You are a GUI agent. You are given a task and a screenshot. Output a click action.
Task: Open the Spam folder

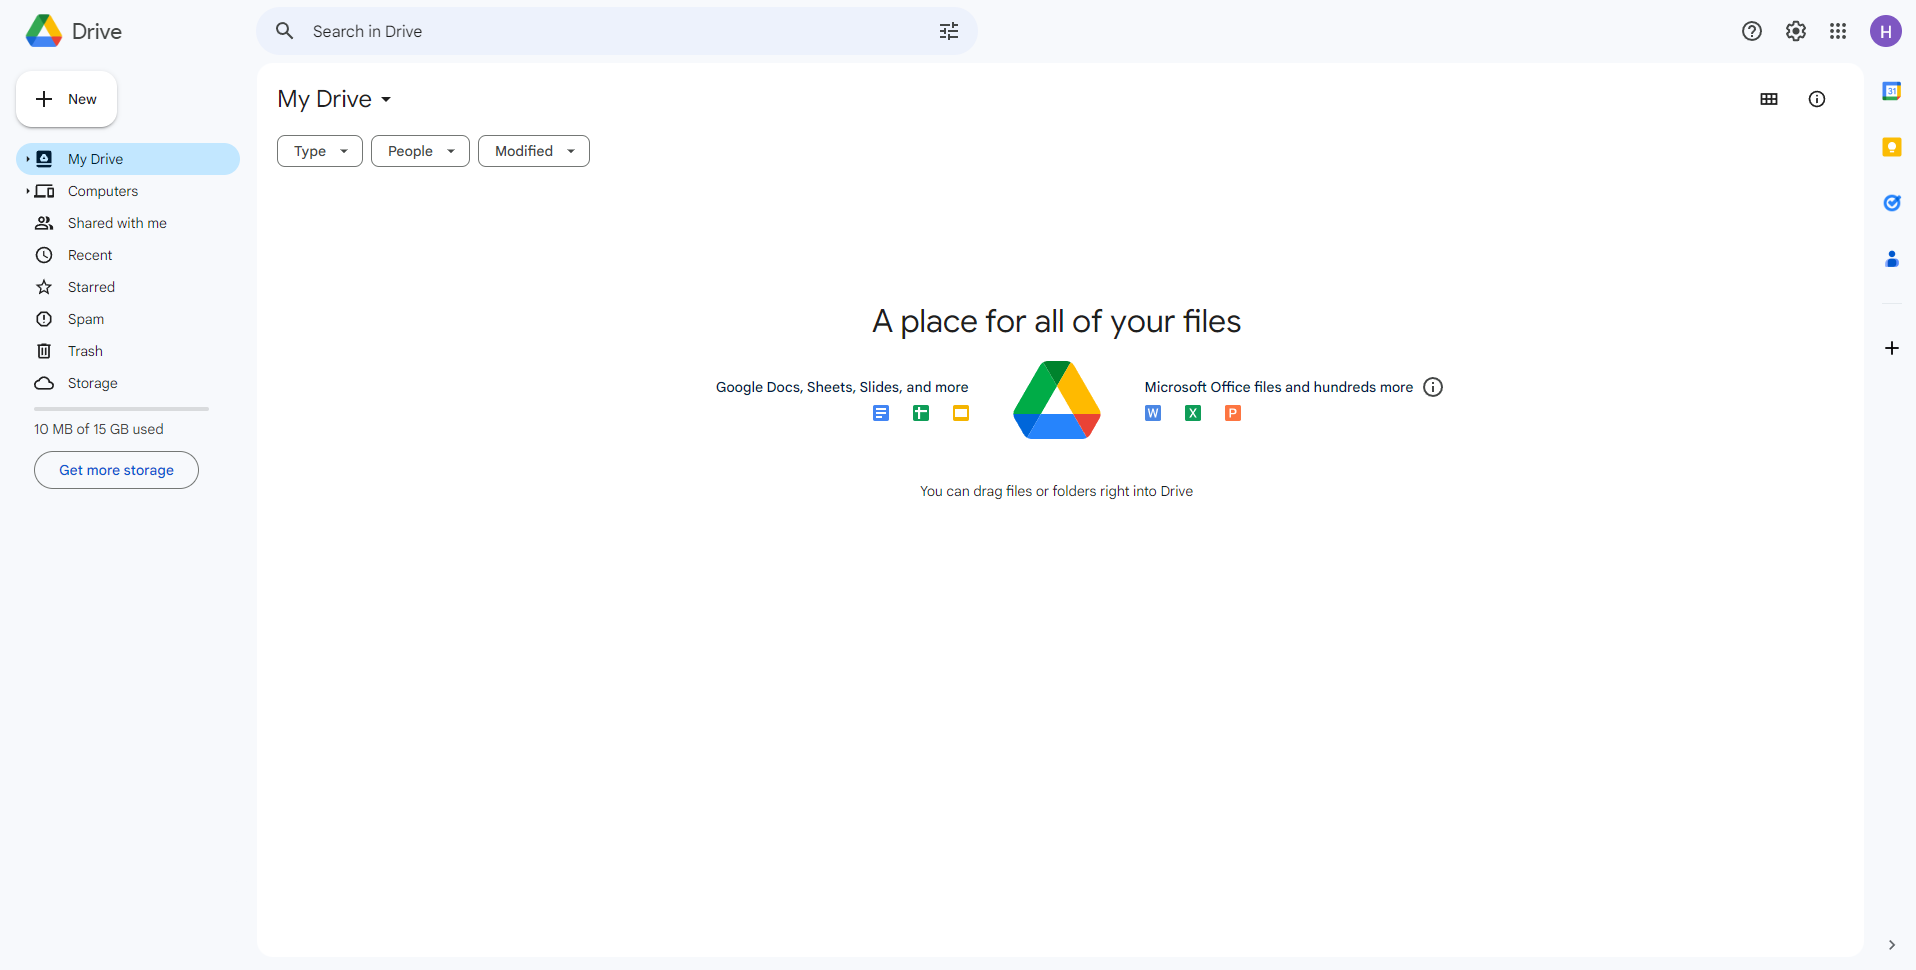click(x=128, y=319)
